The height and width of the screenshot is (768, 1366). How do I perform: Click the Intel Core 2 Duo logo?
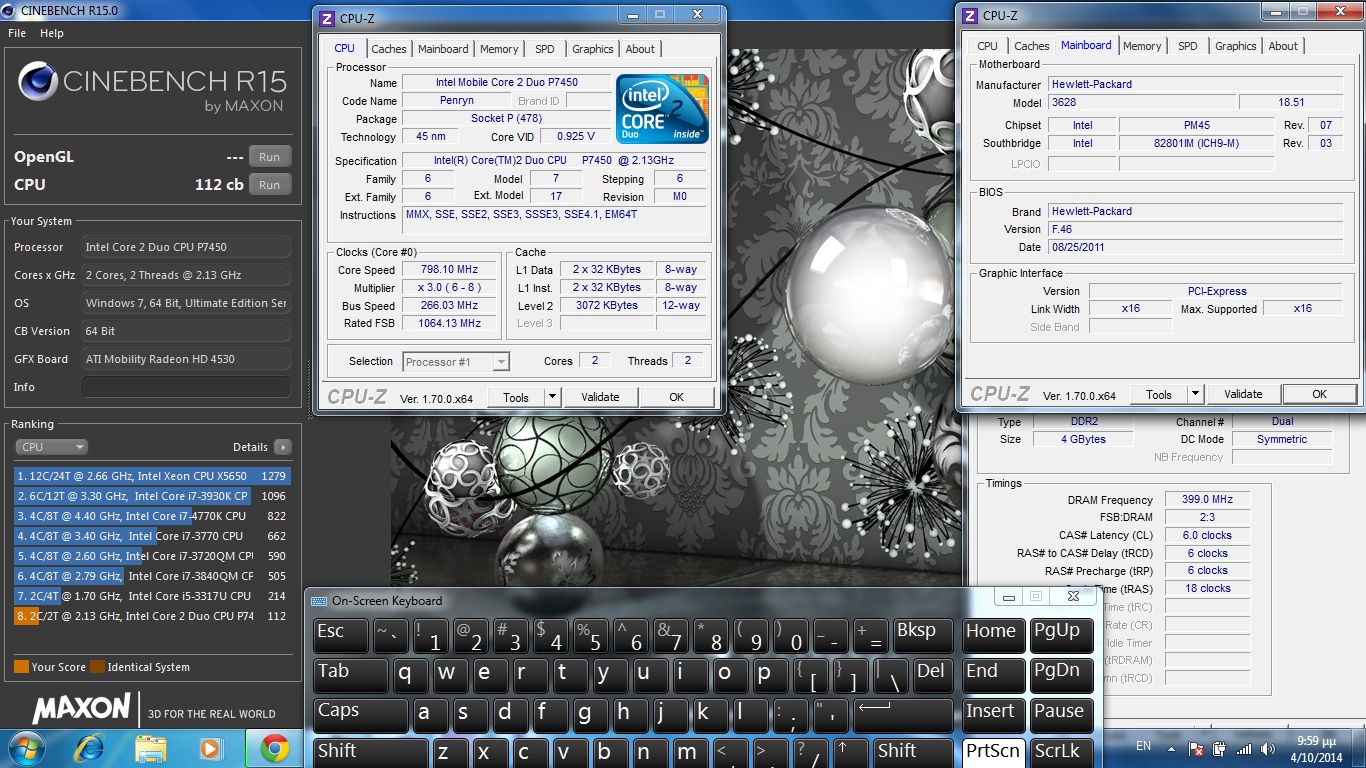pyautogui.click(x=662, y=108)
